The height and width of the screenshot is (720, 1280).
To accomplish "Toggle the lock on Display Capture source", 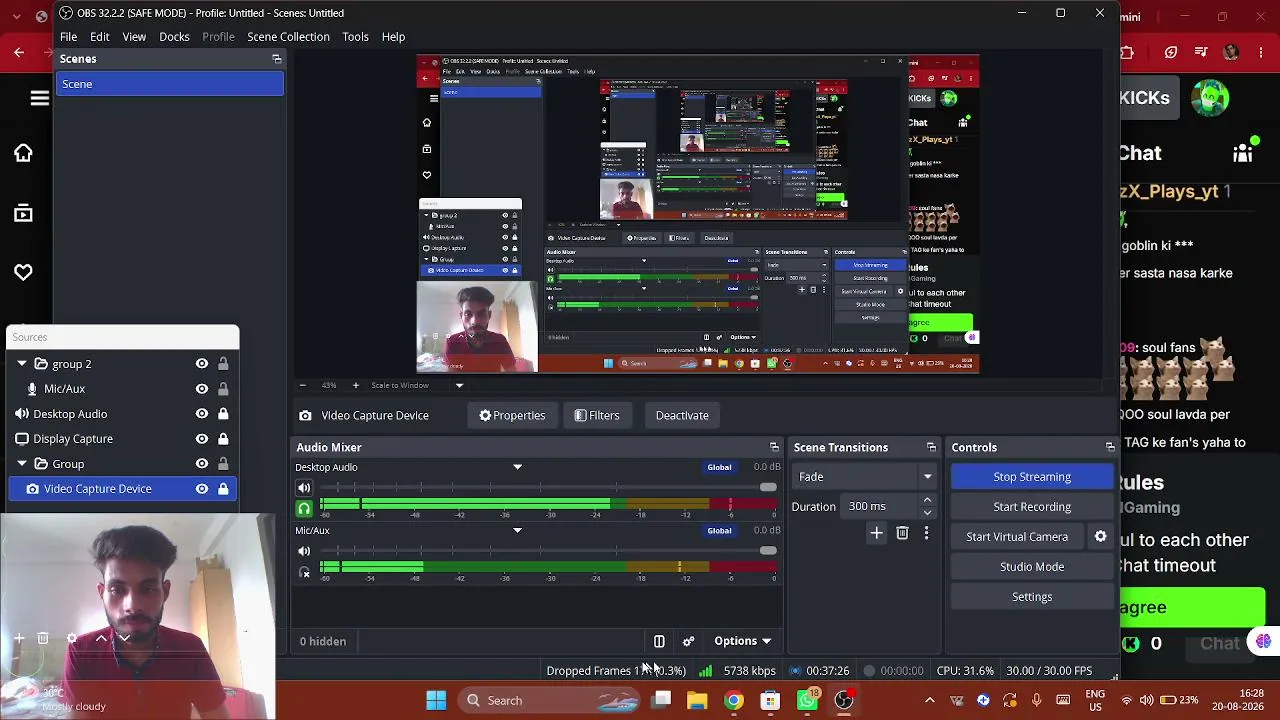I will (x=223, y=439).
